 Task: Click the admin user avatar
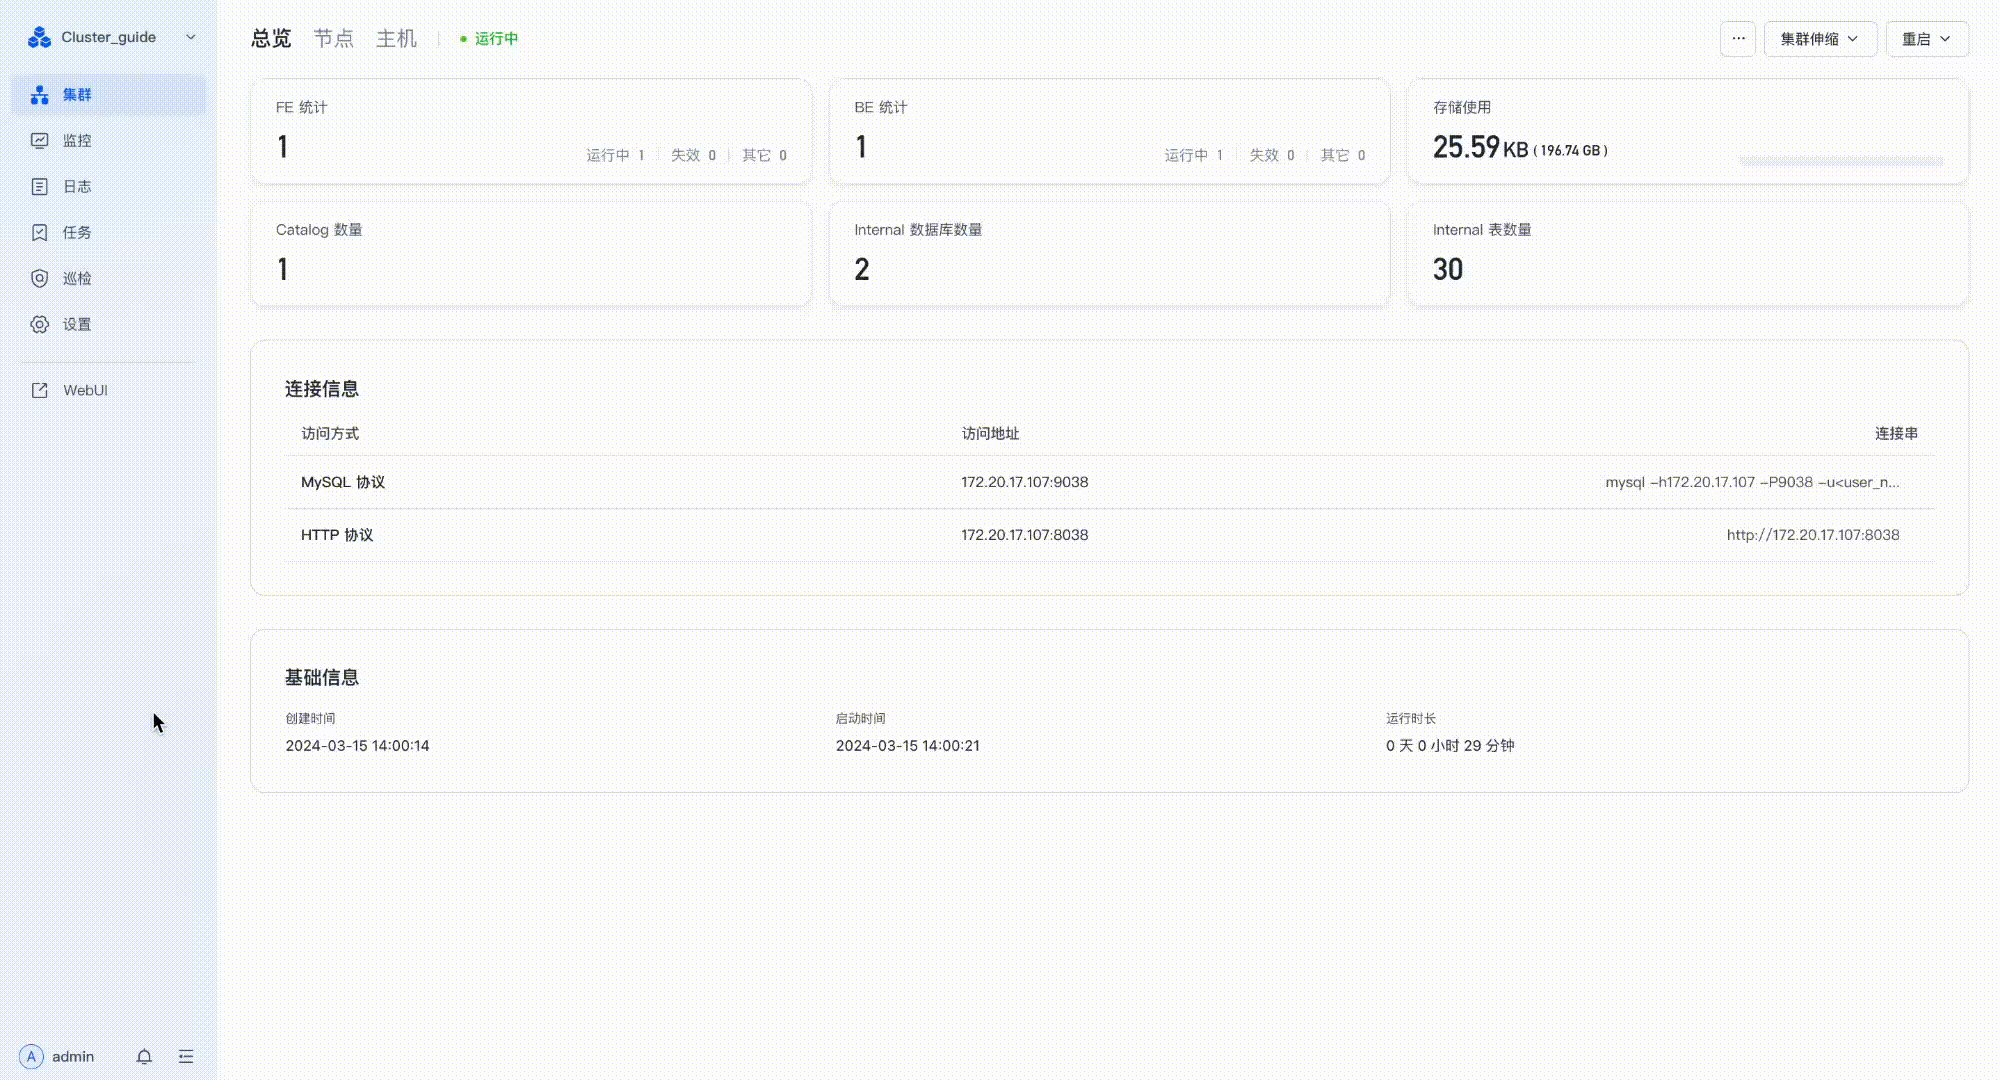pyautogui.click(x=31, y=1057)
